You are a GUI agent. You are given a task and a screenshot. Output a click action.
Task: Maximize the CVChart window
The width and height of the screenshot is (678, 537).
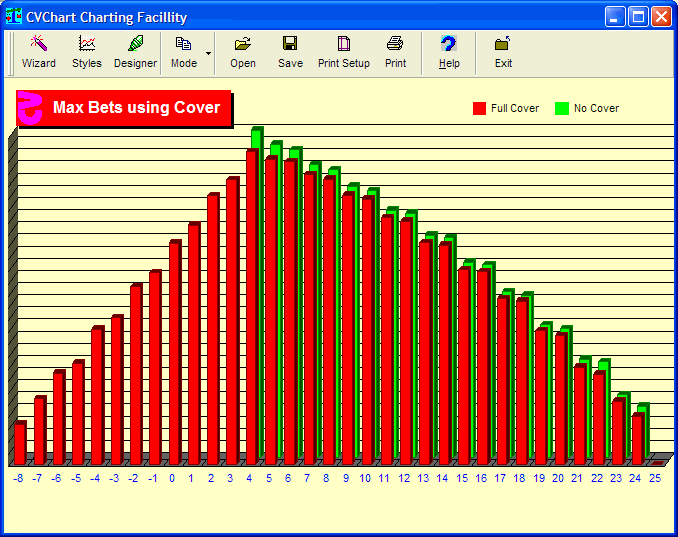tap(638, 17)
